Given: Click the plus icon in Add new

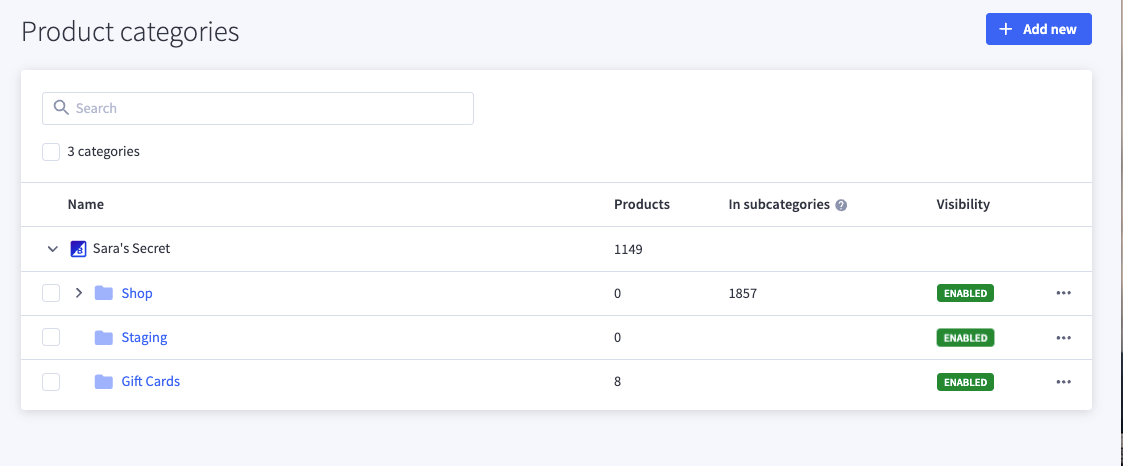Looking at the screenshot, I should (x=1006, y=29).
